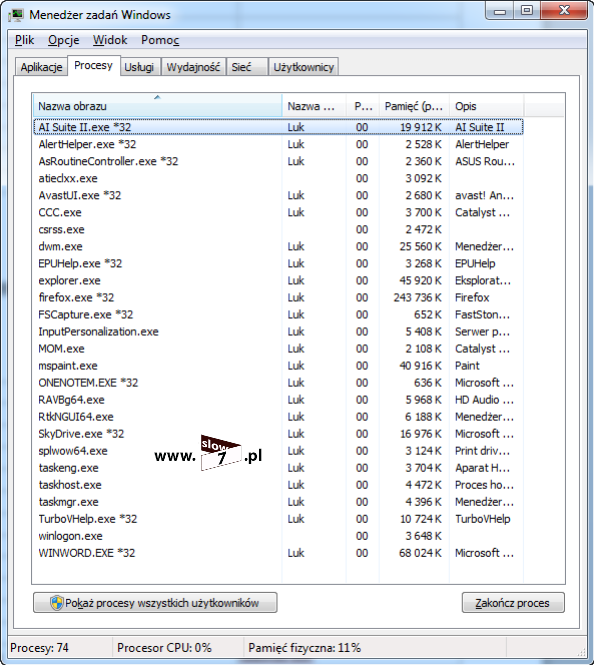Viewport: 594px width, 665px height.
Task: Open the Widok menu
Action: [110, 40]
